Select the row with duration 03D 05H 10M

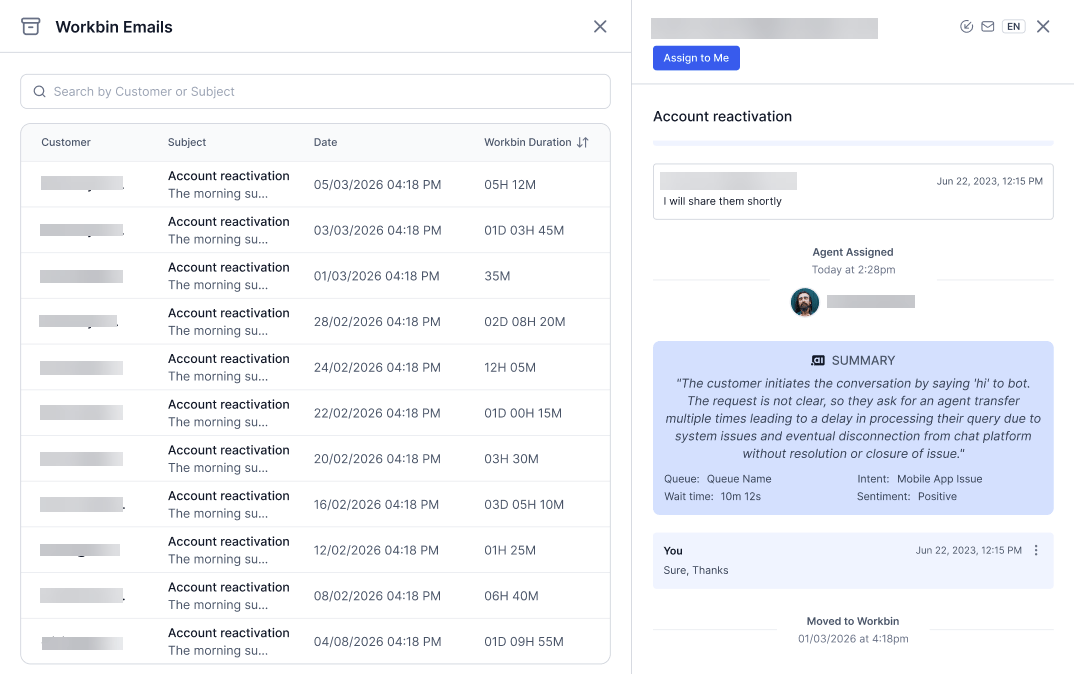coord(315,505)
